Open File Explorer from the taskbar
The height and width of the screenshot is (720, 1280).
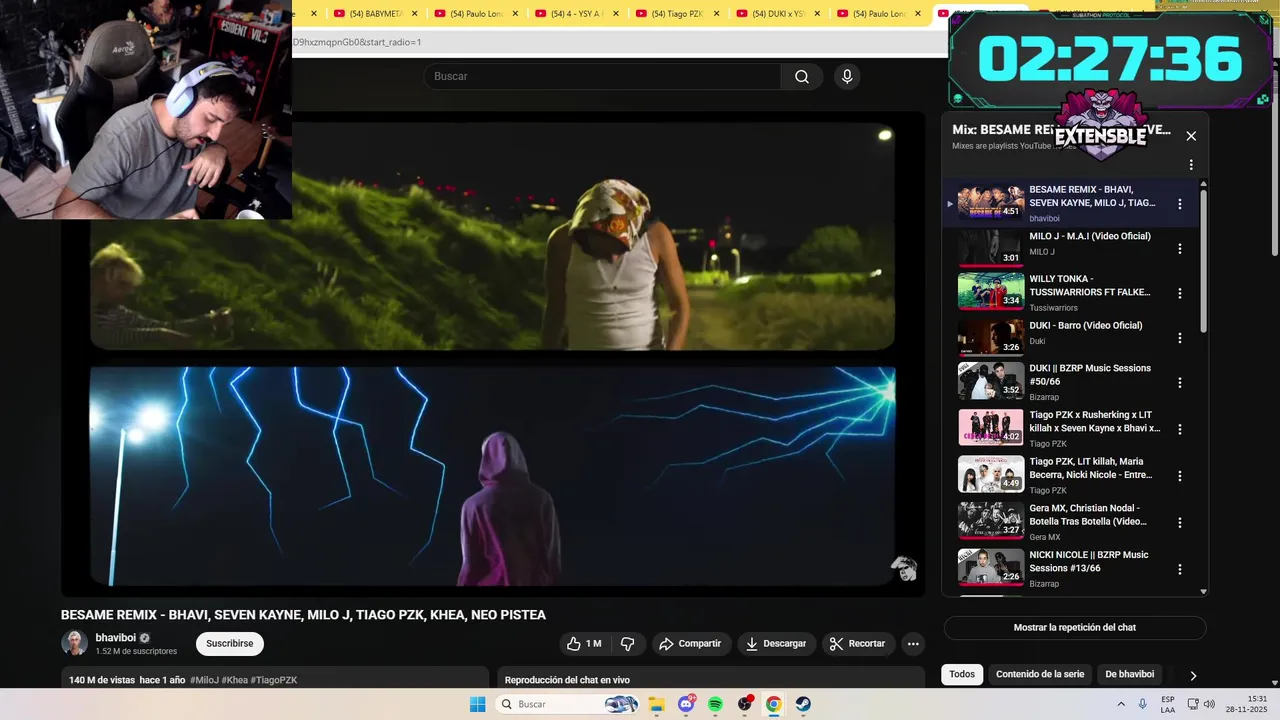tap(657, 704)
